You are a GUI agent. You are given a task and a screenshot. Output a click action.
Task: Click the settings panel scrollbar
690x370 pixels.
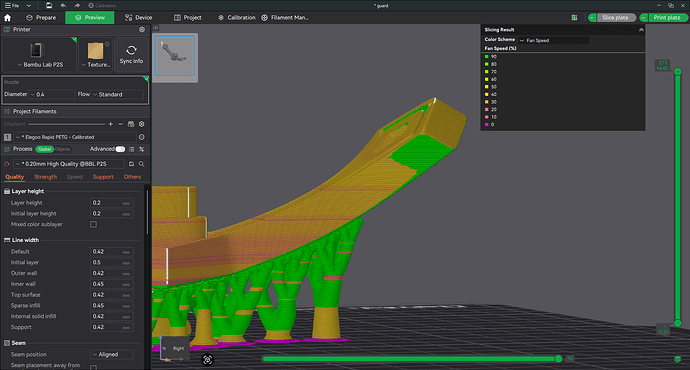[x=147, y=212]
